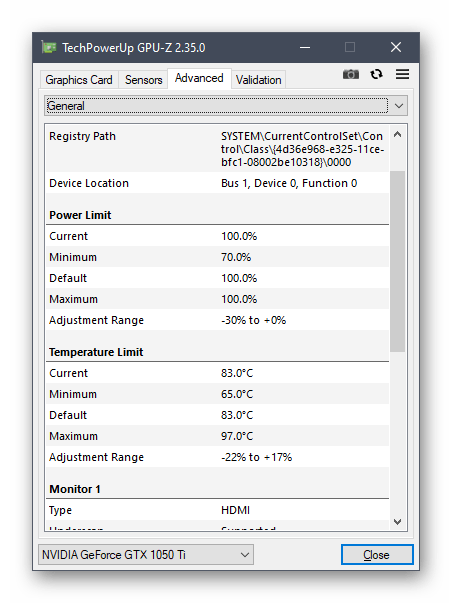Click the 'Bus 1, Device 0, Function 0' value
Image resolution: width=452 pixels, height=603 pixels.
point(289,183)
